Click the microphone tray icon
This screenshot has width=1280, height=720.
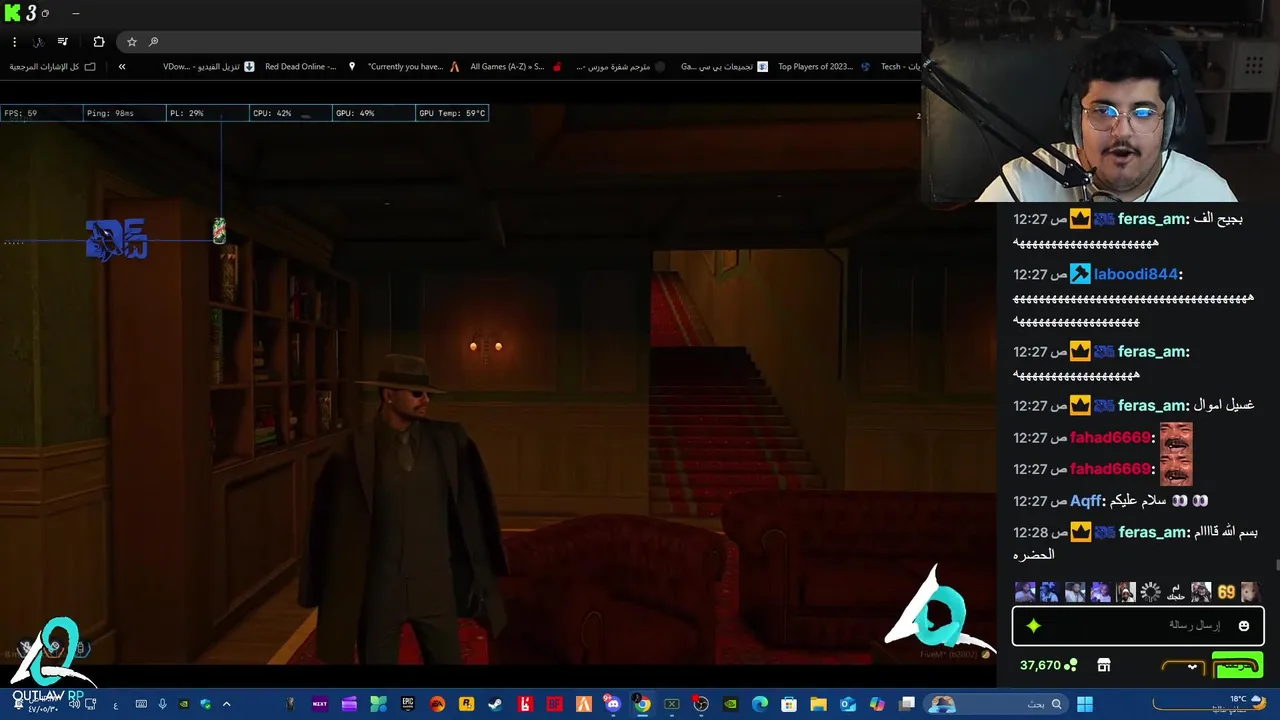[162, 704]
